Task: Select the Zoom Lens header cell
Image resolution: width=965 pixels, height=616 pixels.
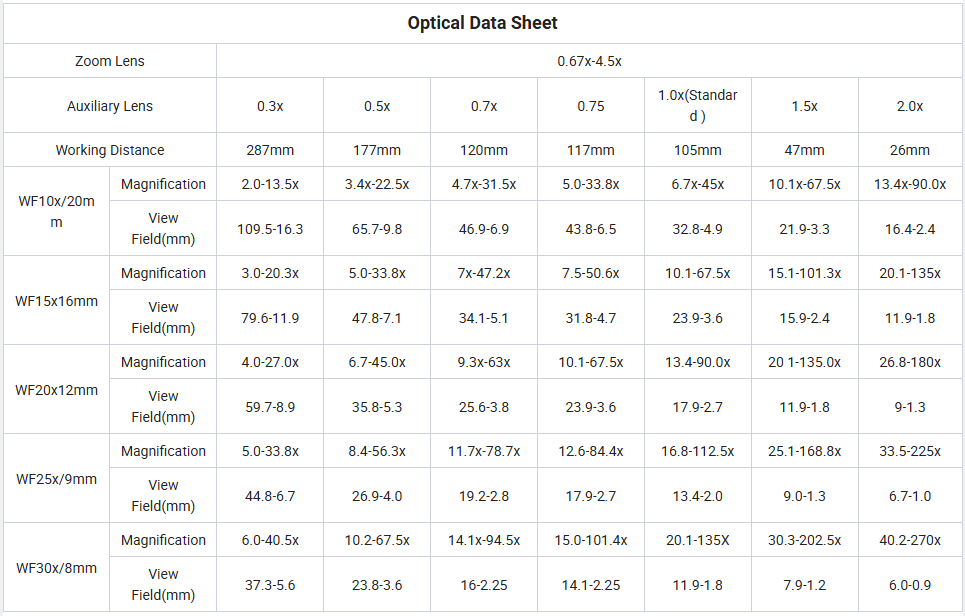Action: tap(110, 61)
